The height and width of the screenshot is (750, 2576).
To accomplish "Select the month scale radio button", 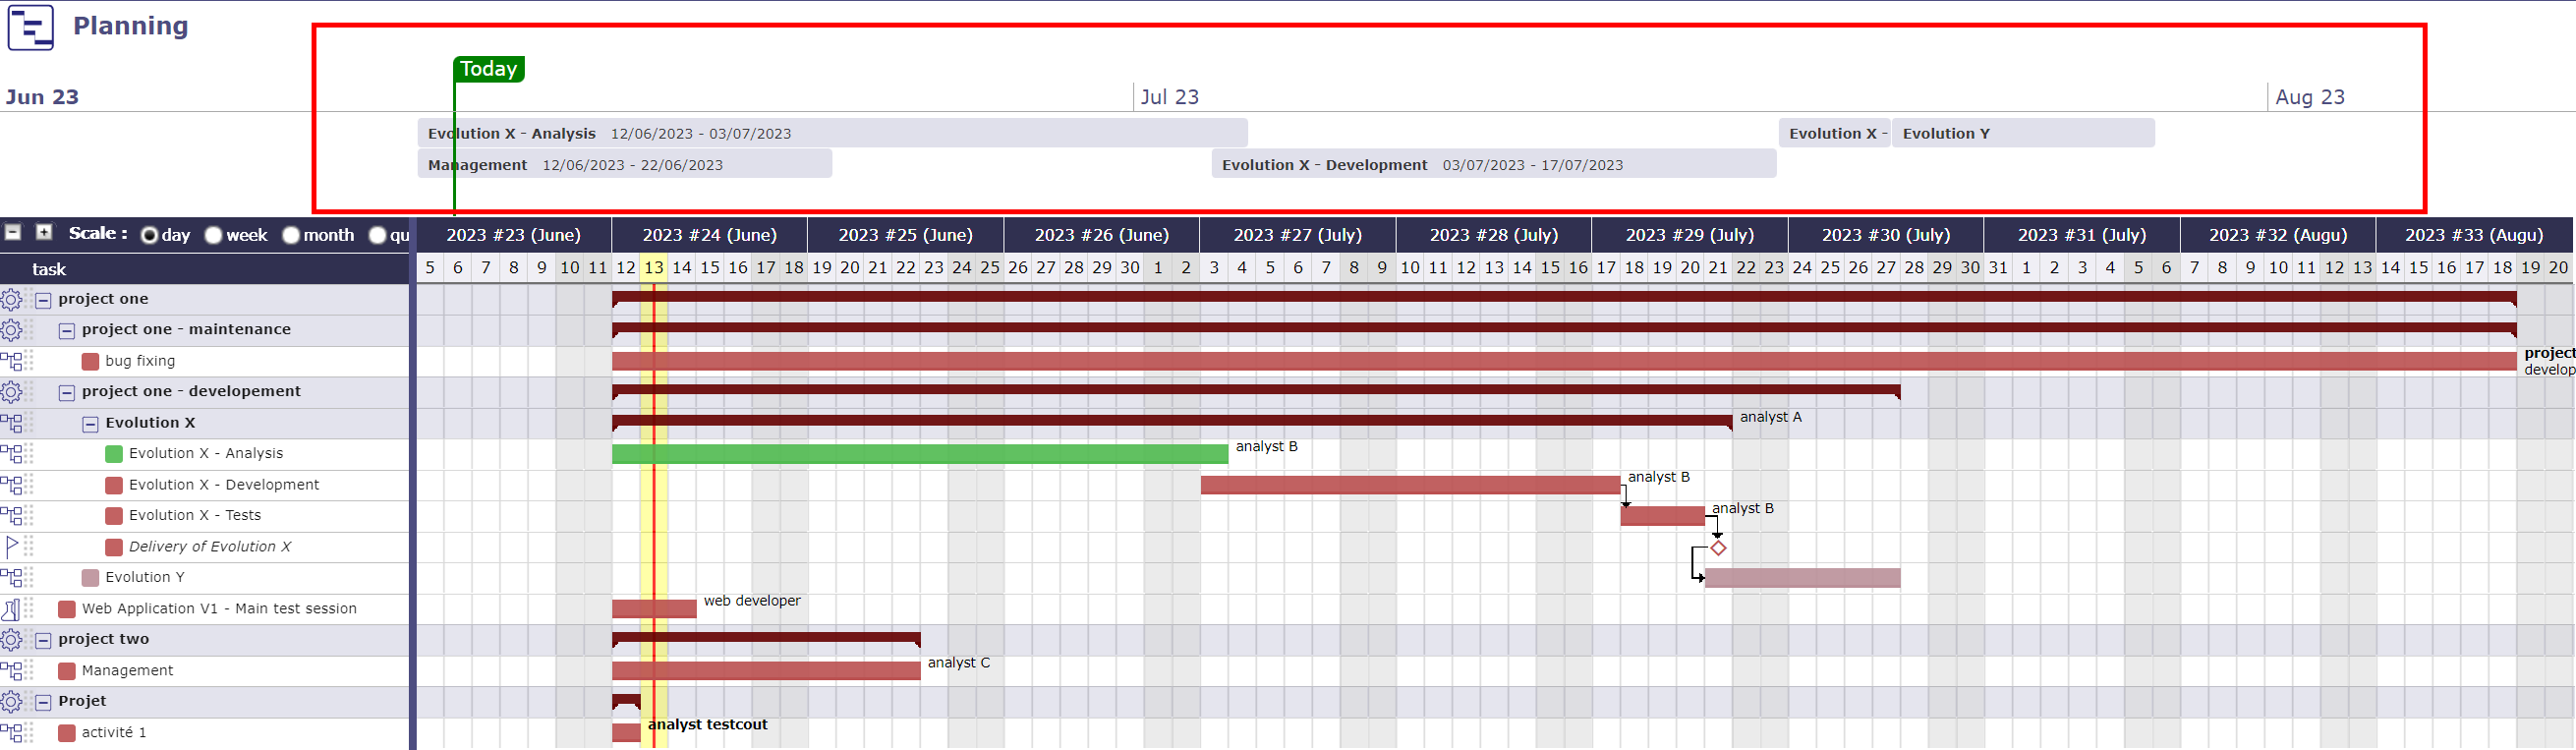I will point(291,235).
